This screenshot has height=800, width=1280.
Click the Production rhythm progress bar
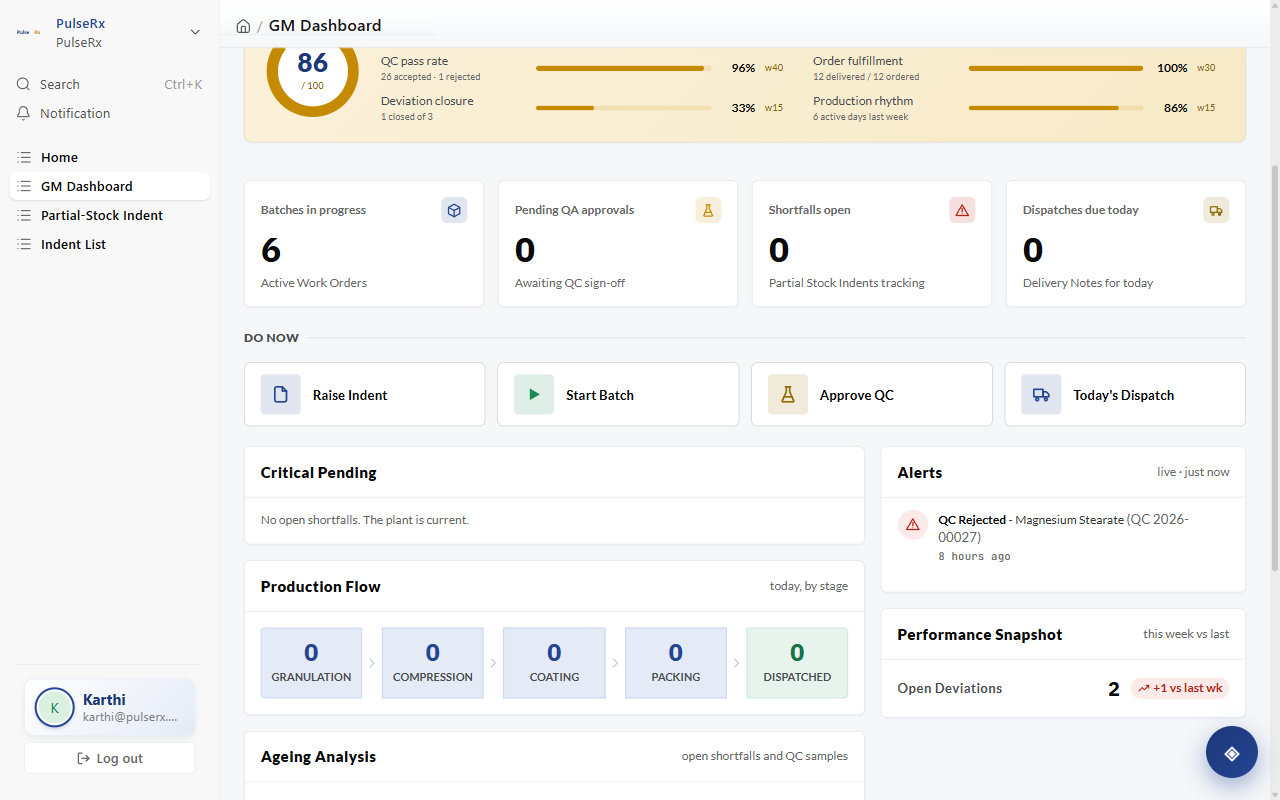pos(1056,108)
